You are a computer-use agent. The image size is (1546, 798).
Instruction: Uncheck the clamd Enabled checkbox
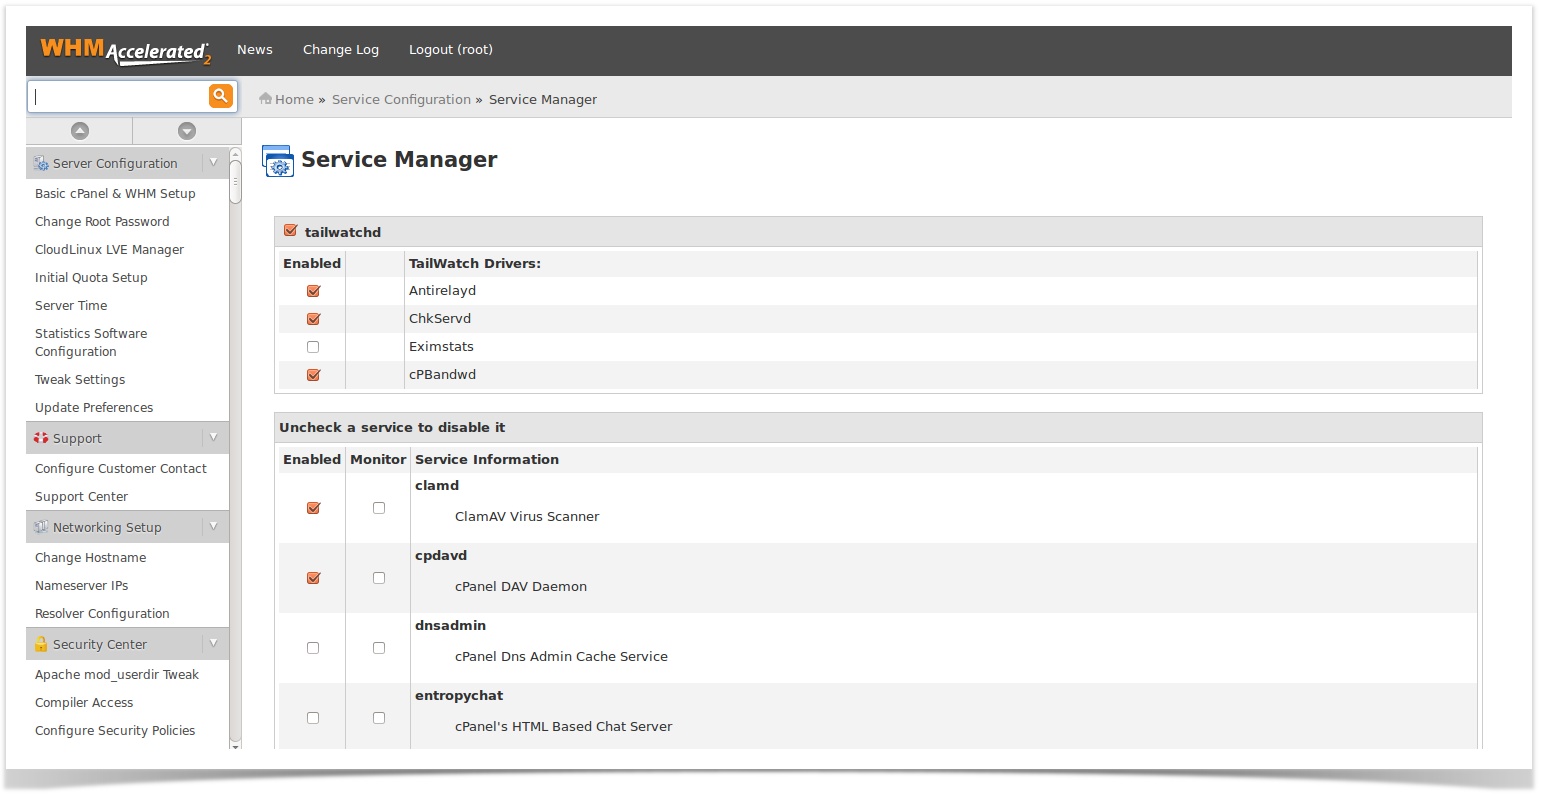pos(313,508)
